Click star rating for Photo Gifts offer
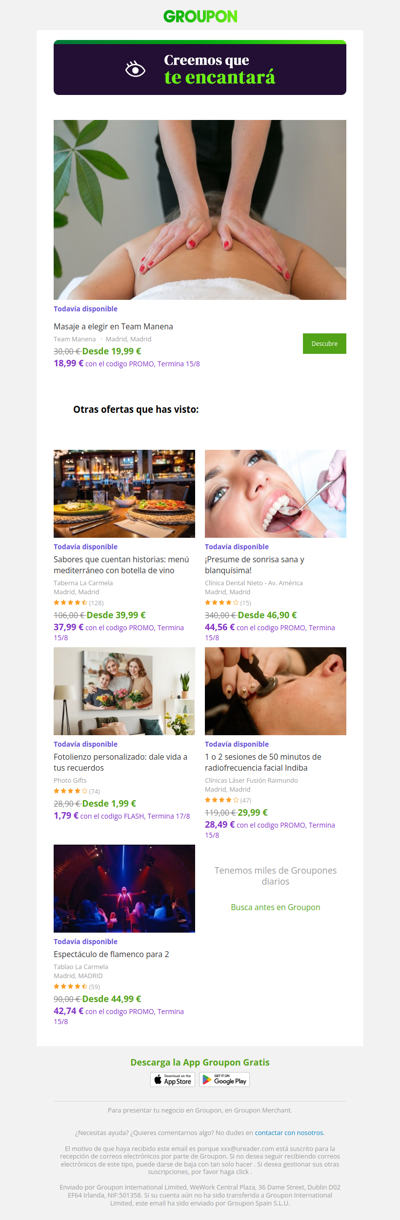 pyautogui.click(x=70, y=791)
